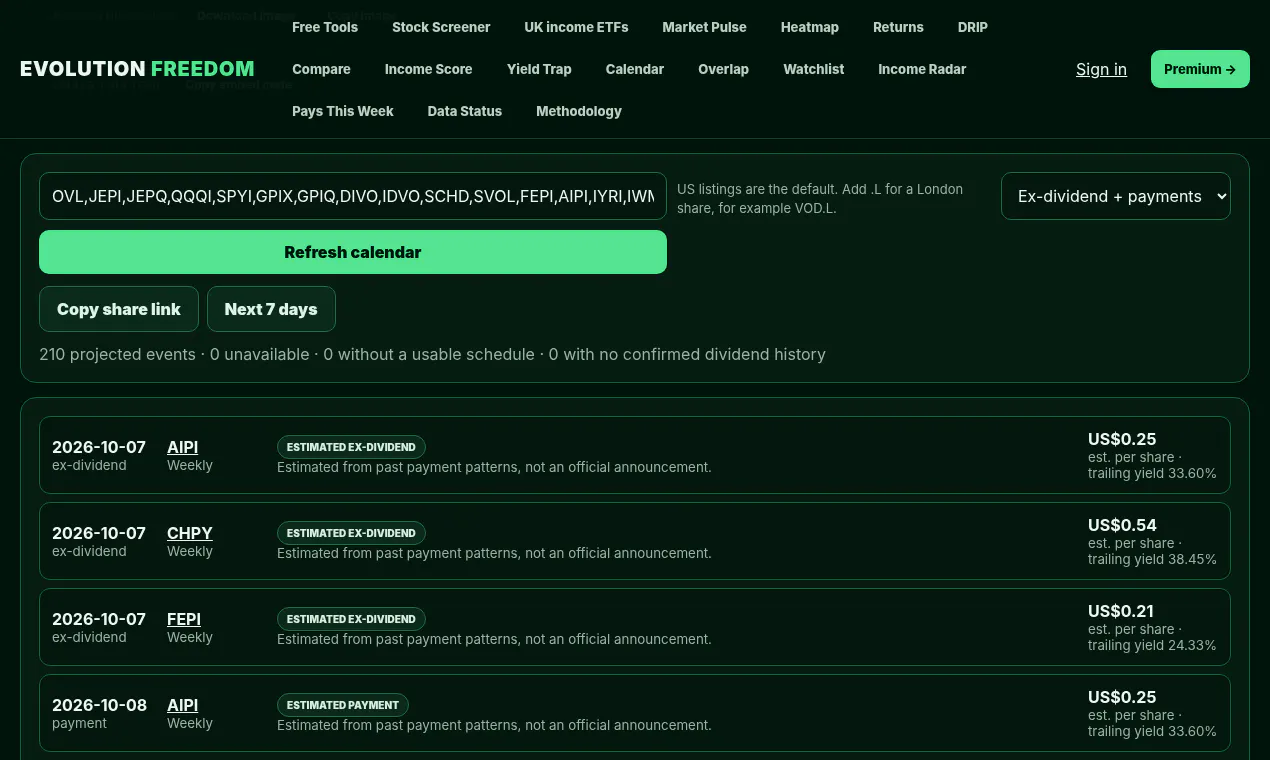Image resolution: width=1270 pixels, height=760 pixels.
Task: Open the CHPY ticker link
Action: [190, 533]
